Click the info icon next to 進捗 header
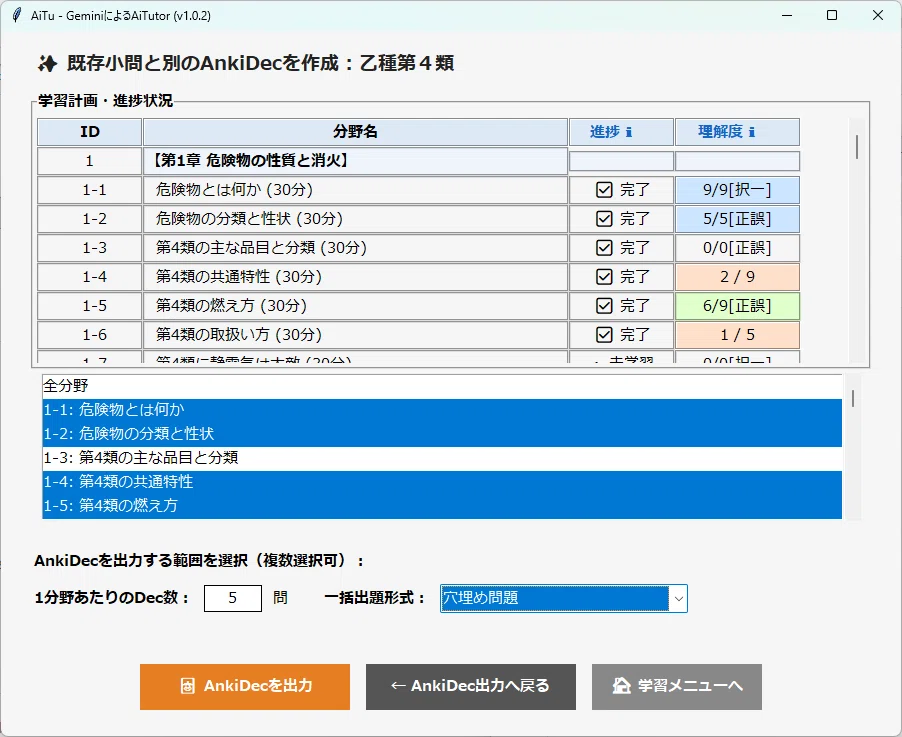 (629, 132)
